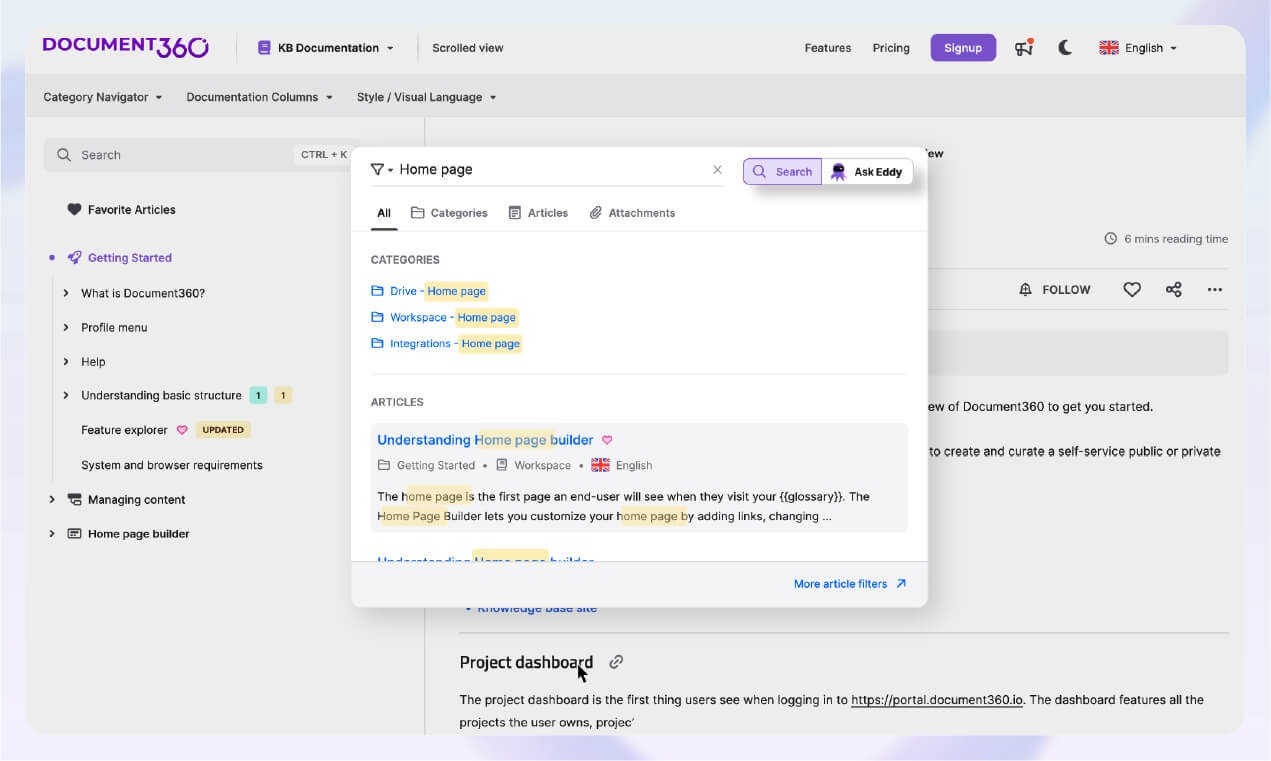Like the article with heart icon
Image resolution: width=1271 pixels, height=761 pixels.
click(1132, 290)
